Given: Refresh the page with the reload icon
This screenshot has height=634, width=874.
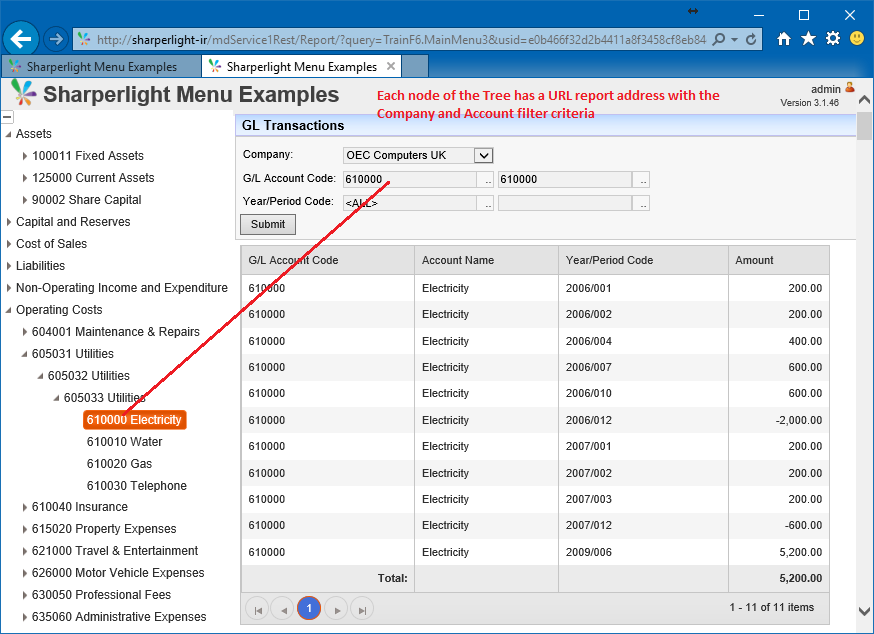Looking at the screenshot, I should pos(751,39).
